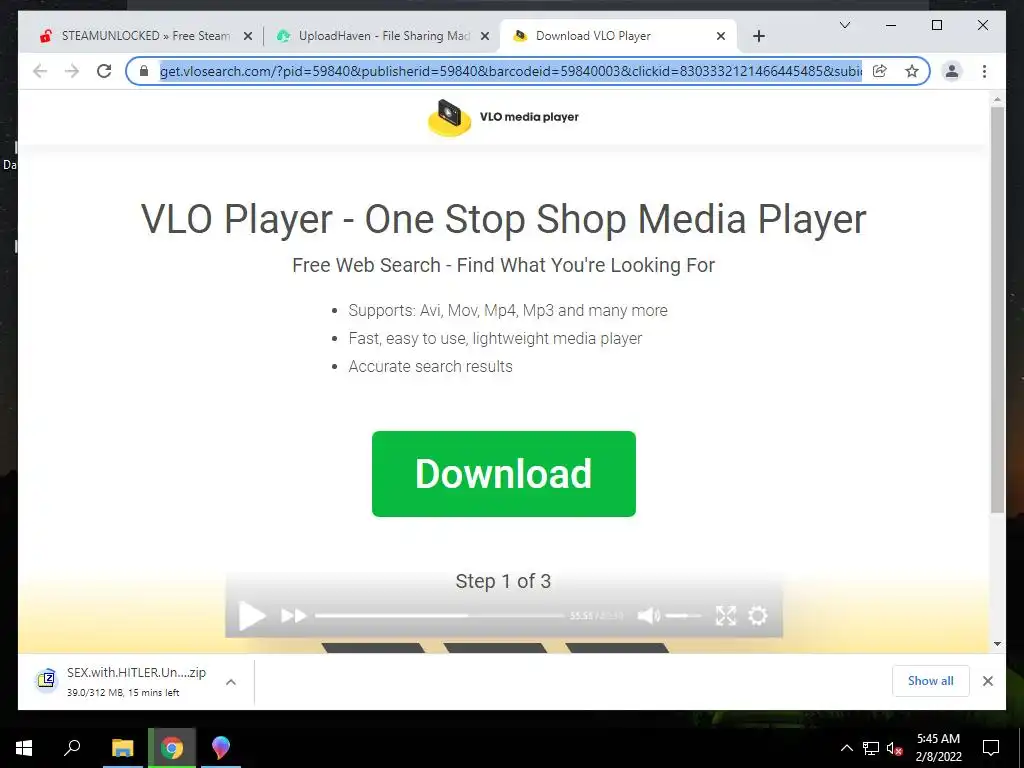Screen dimensions: 1024x768
Task: Go forward to the next page
Action: point(72,71)
